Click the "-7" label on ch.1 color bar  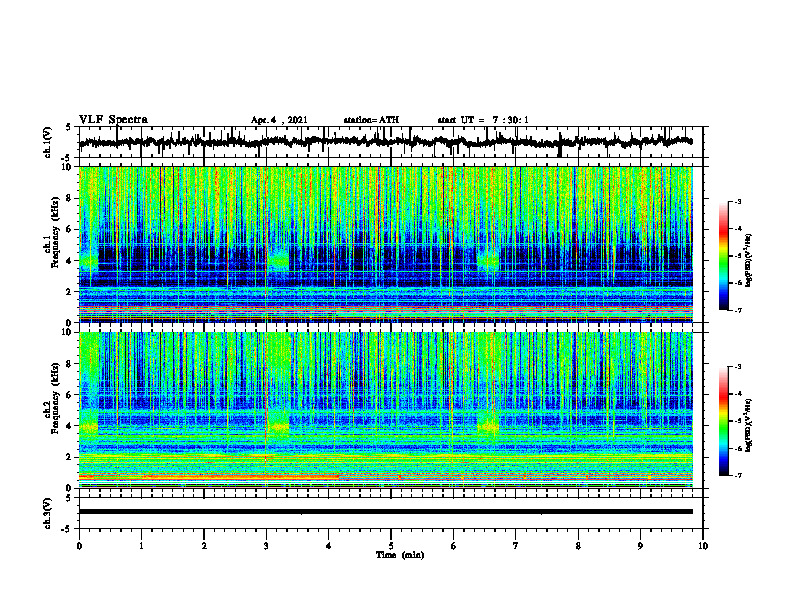coord(738,310)
